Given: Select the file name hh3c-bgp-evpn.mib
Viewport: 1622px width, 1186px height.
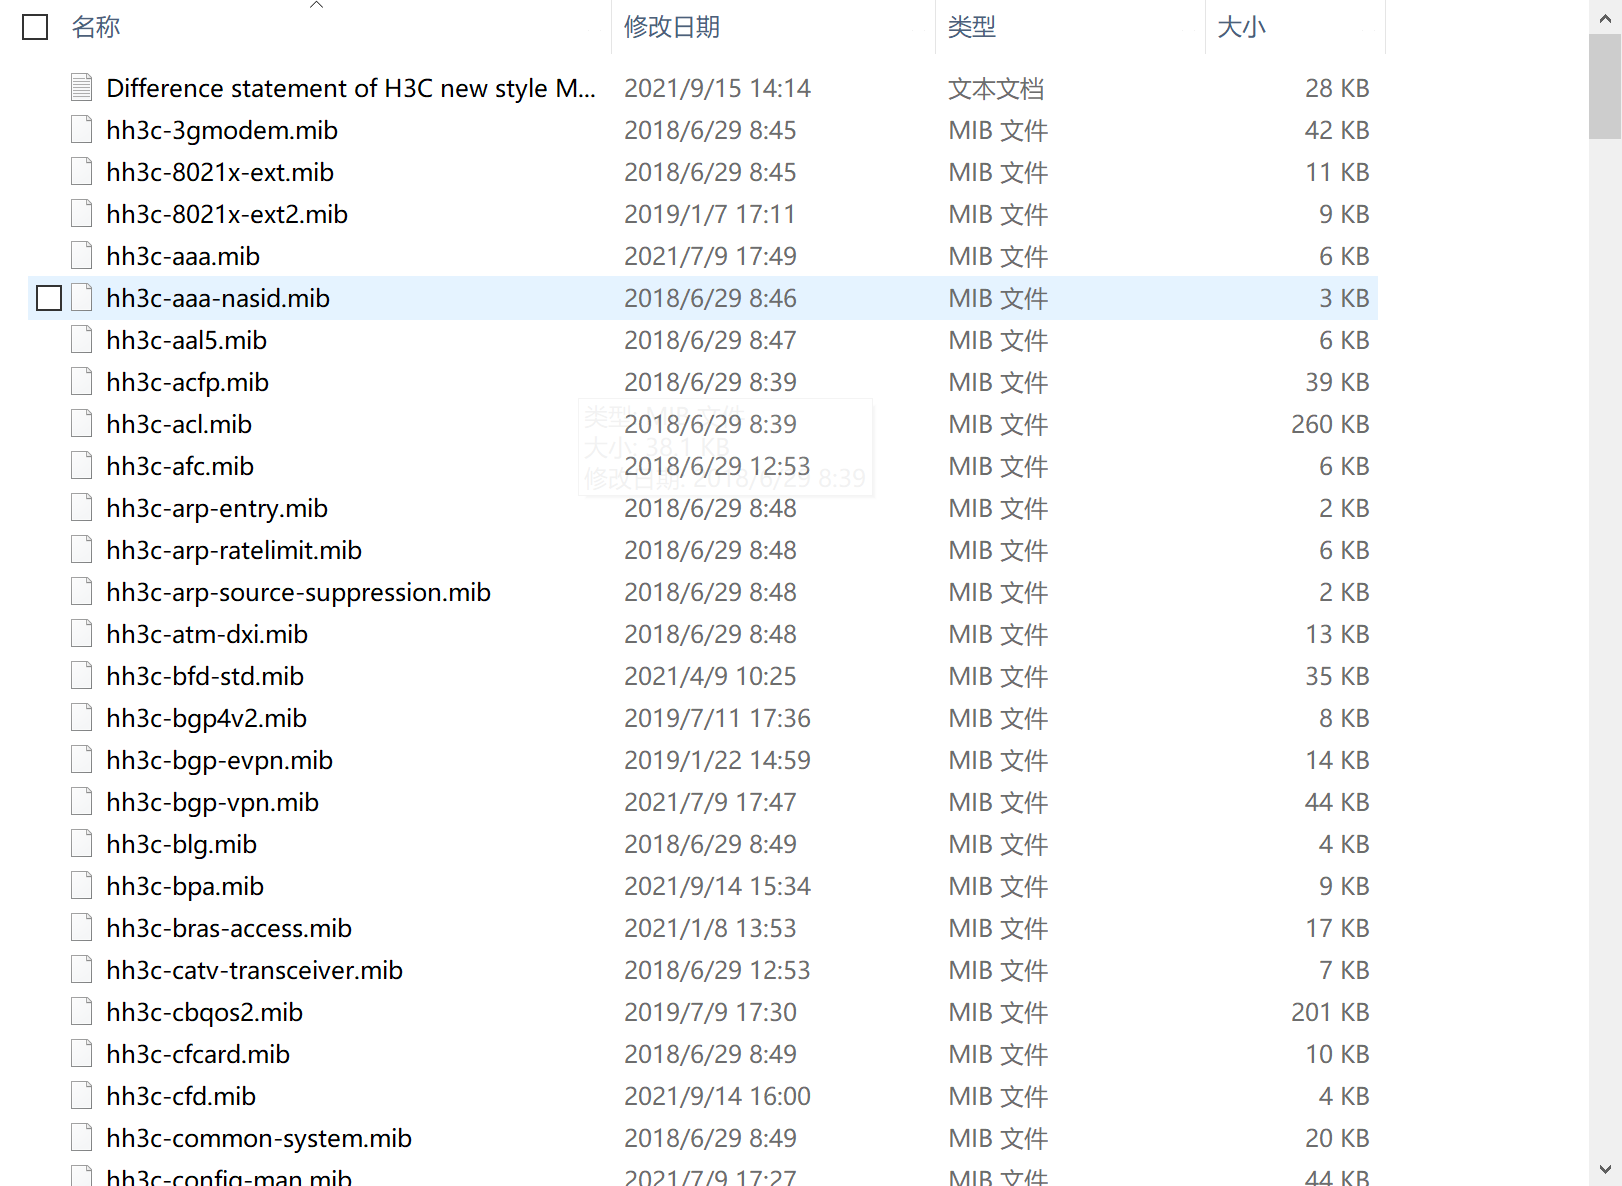Looking at the screenshot, I should [220, 760].
